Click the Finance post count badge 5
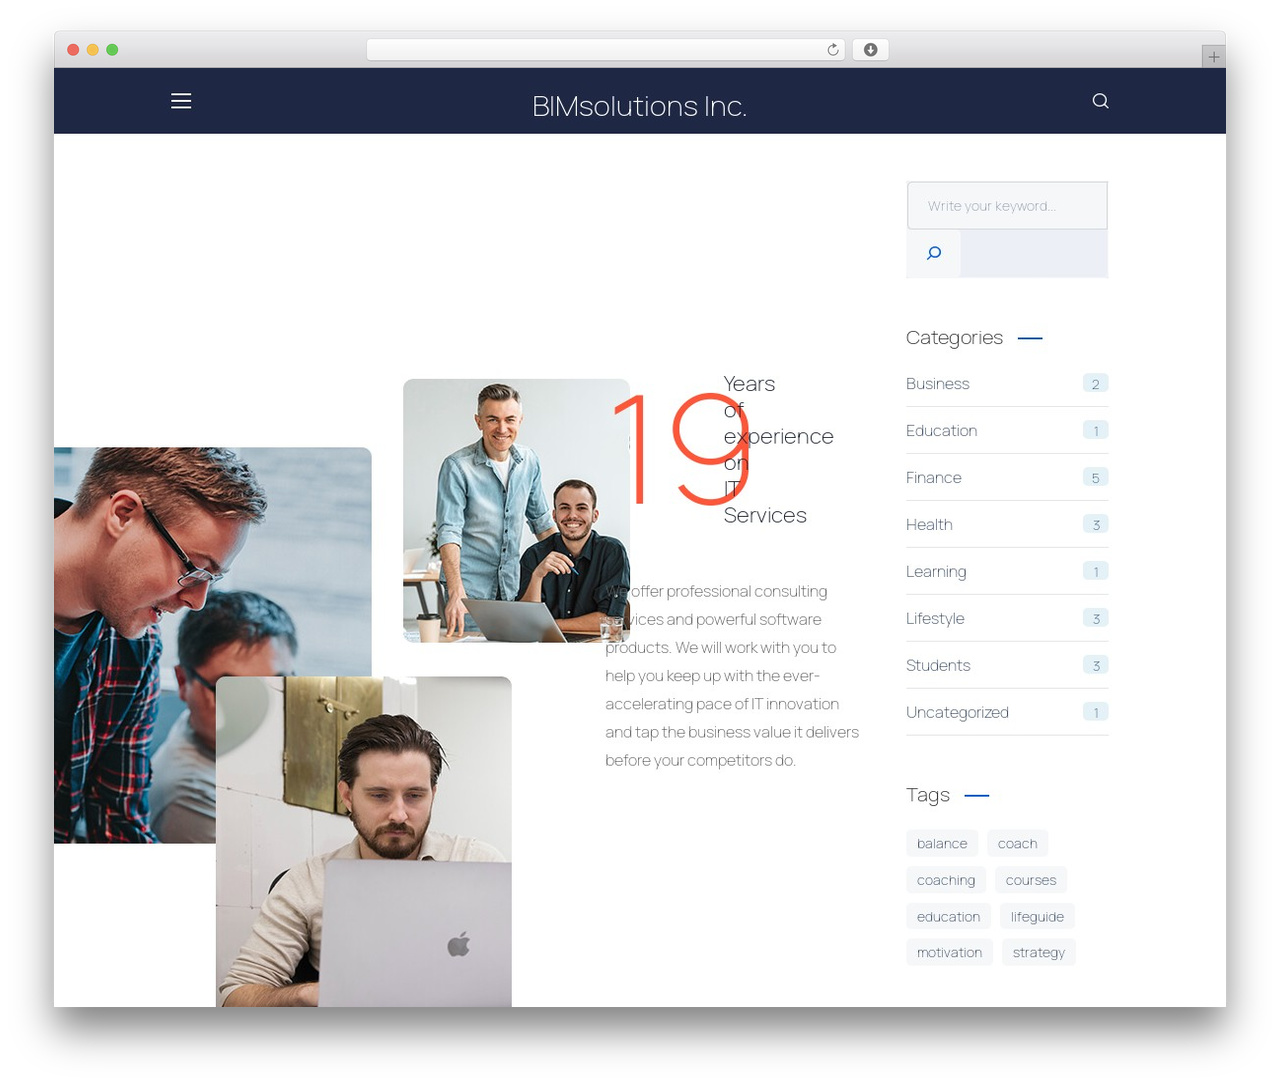1280x1084 pixels. tap(1095, 478)
